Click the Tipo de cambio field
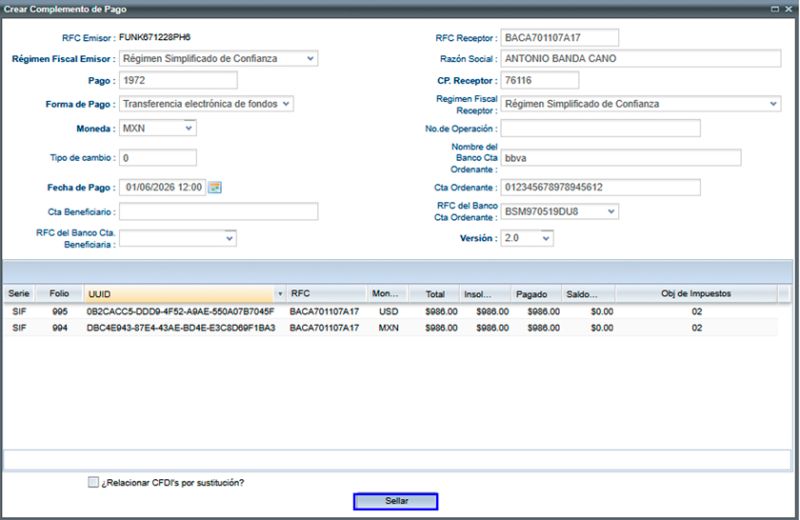The image size is (800, 520). (158, 158)
